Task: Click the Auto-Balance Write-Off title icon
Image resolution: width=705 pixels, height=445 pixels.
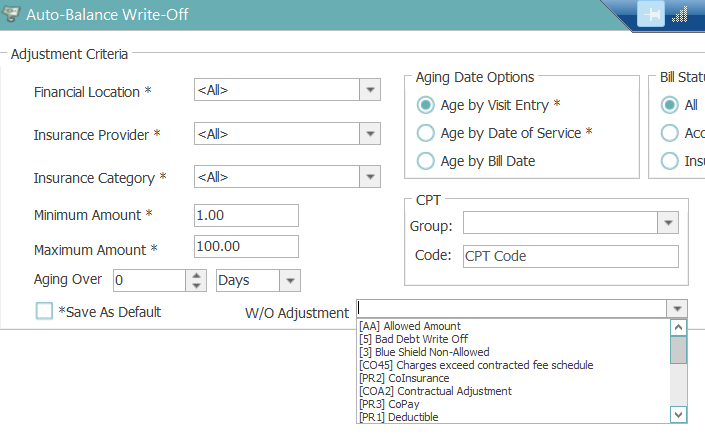Action: pos(11,15)
